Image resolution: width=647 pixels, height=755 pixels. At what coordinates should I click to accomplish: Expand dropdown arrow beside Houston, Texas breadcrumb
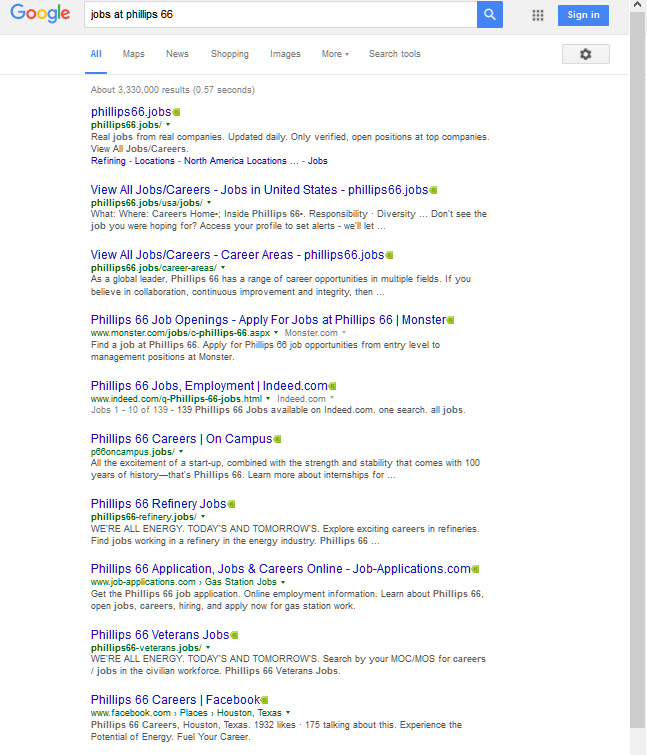(288, 713)
